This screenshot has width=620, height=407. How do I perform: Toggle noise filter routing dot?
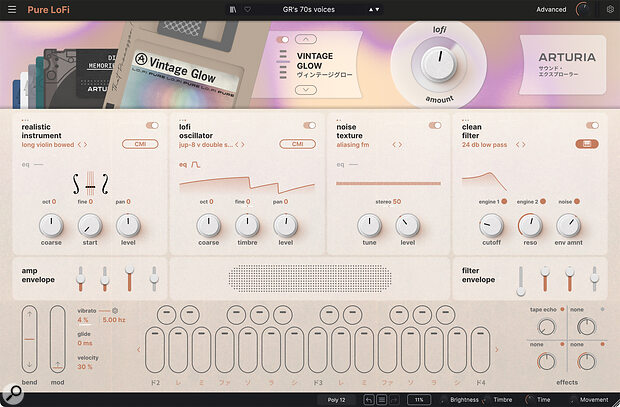[577, 201]
